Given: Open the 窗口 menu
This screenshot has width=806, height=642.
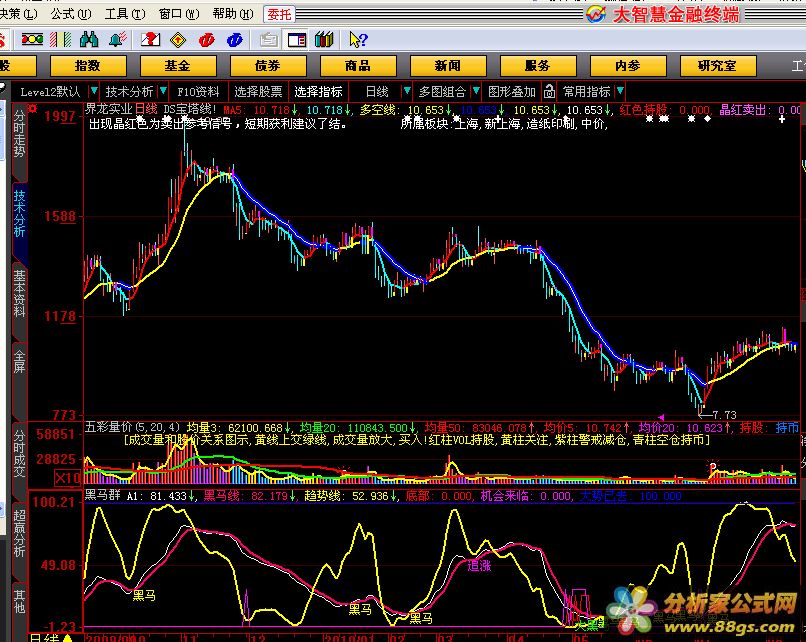Looking at the screenshot, I should 179,14.
